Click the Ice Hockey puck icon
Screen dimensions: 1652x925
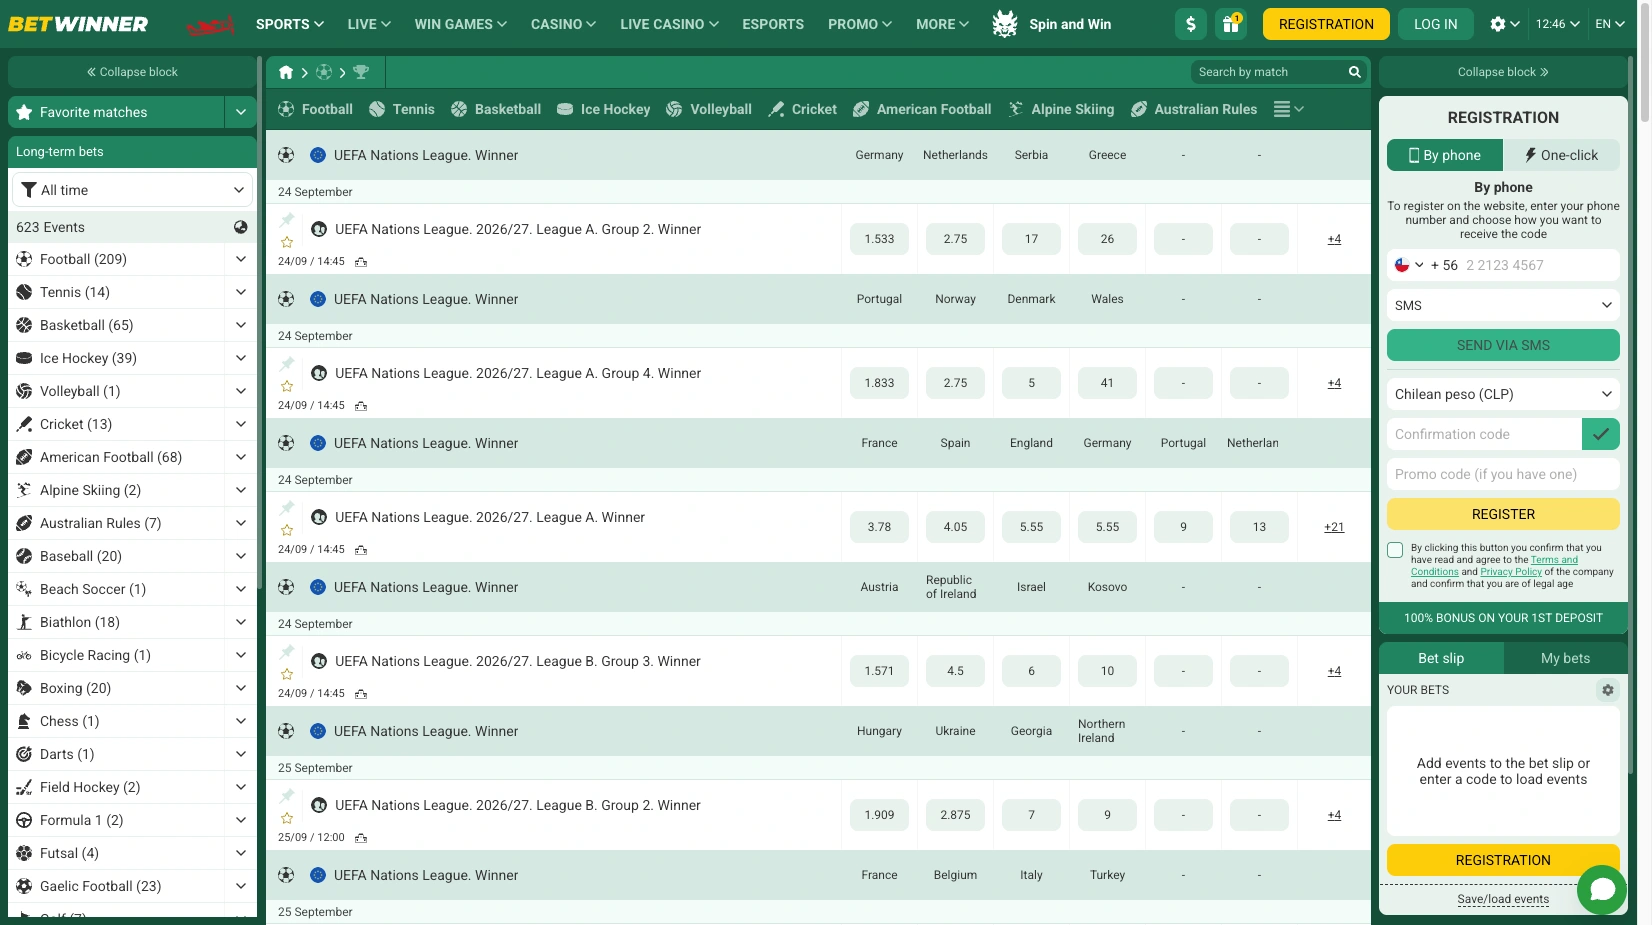(565, 109)
